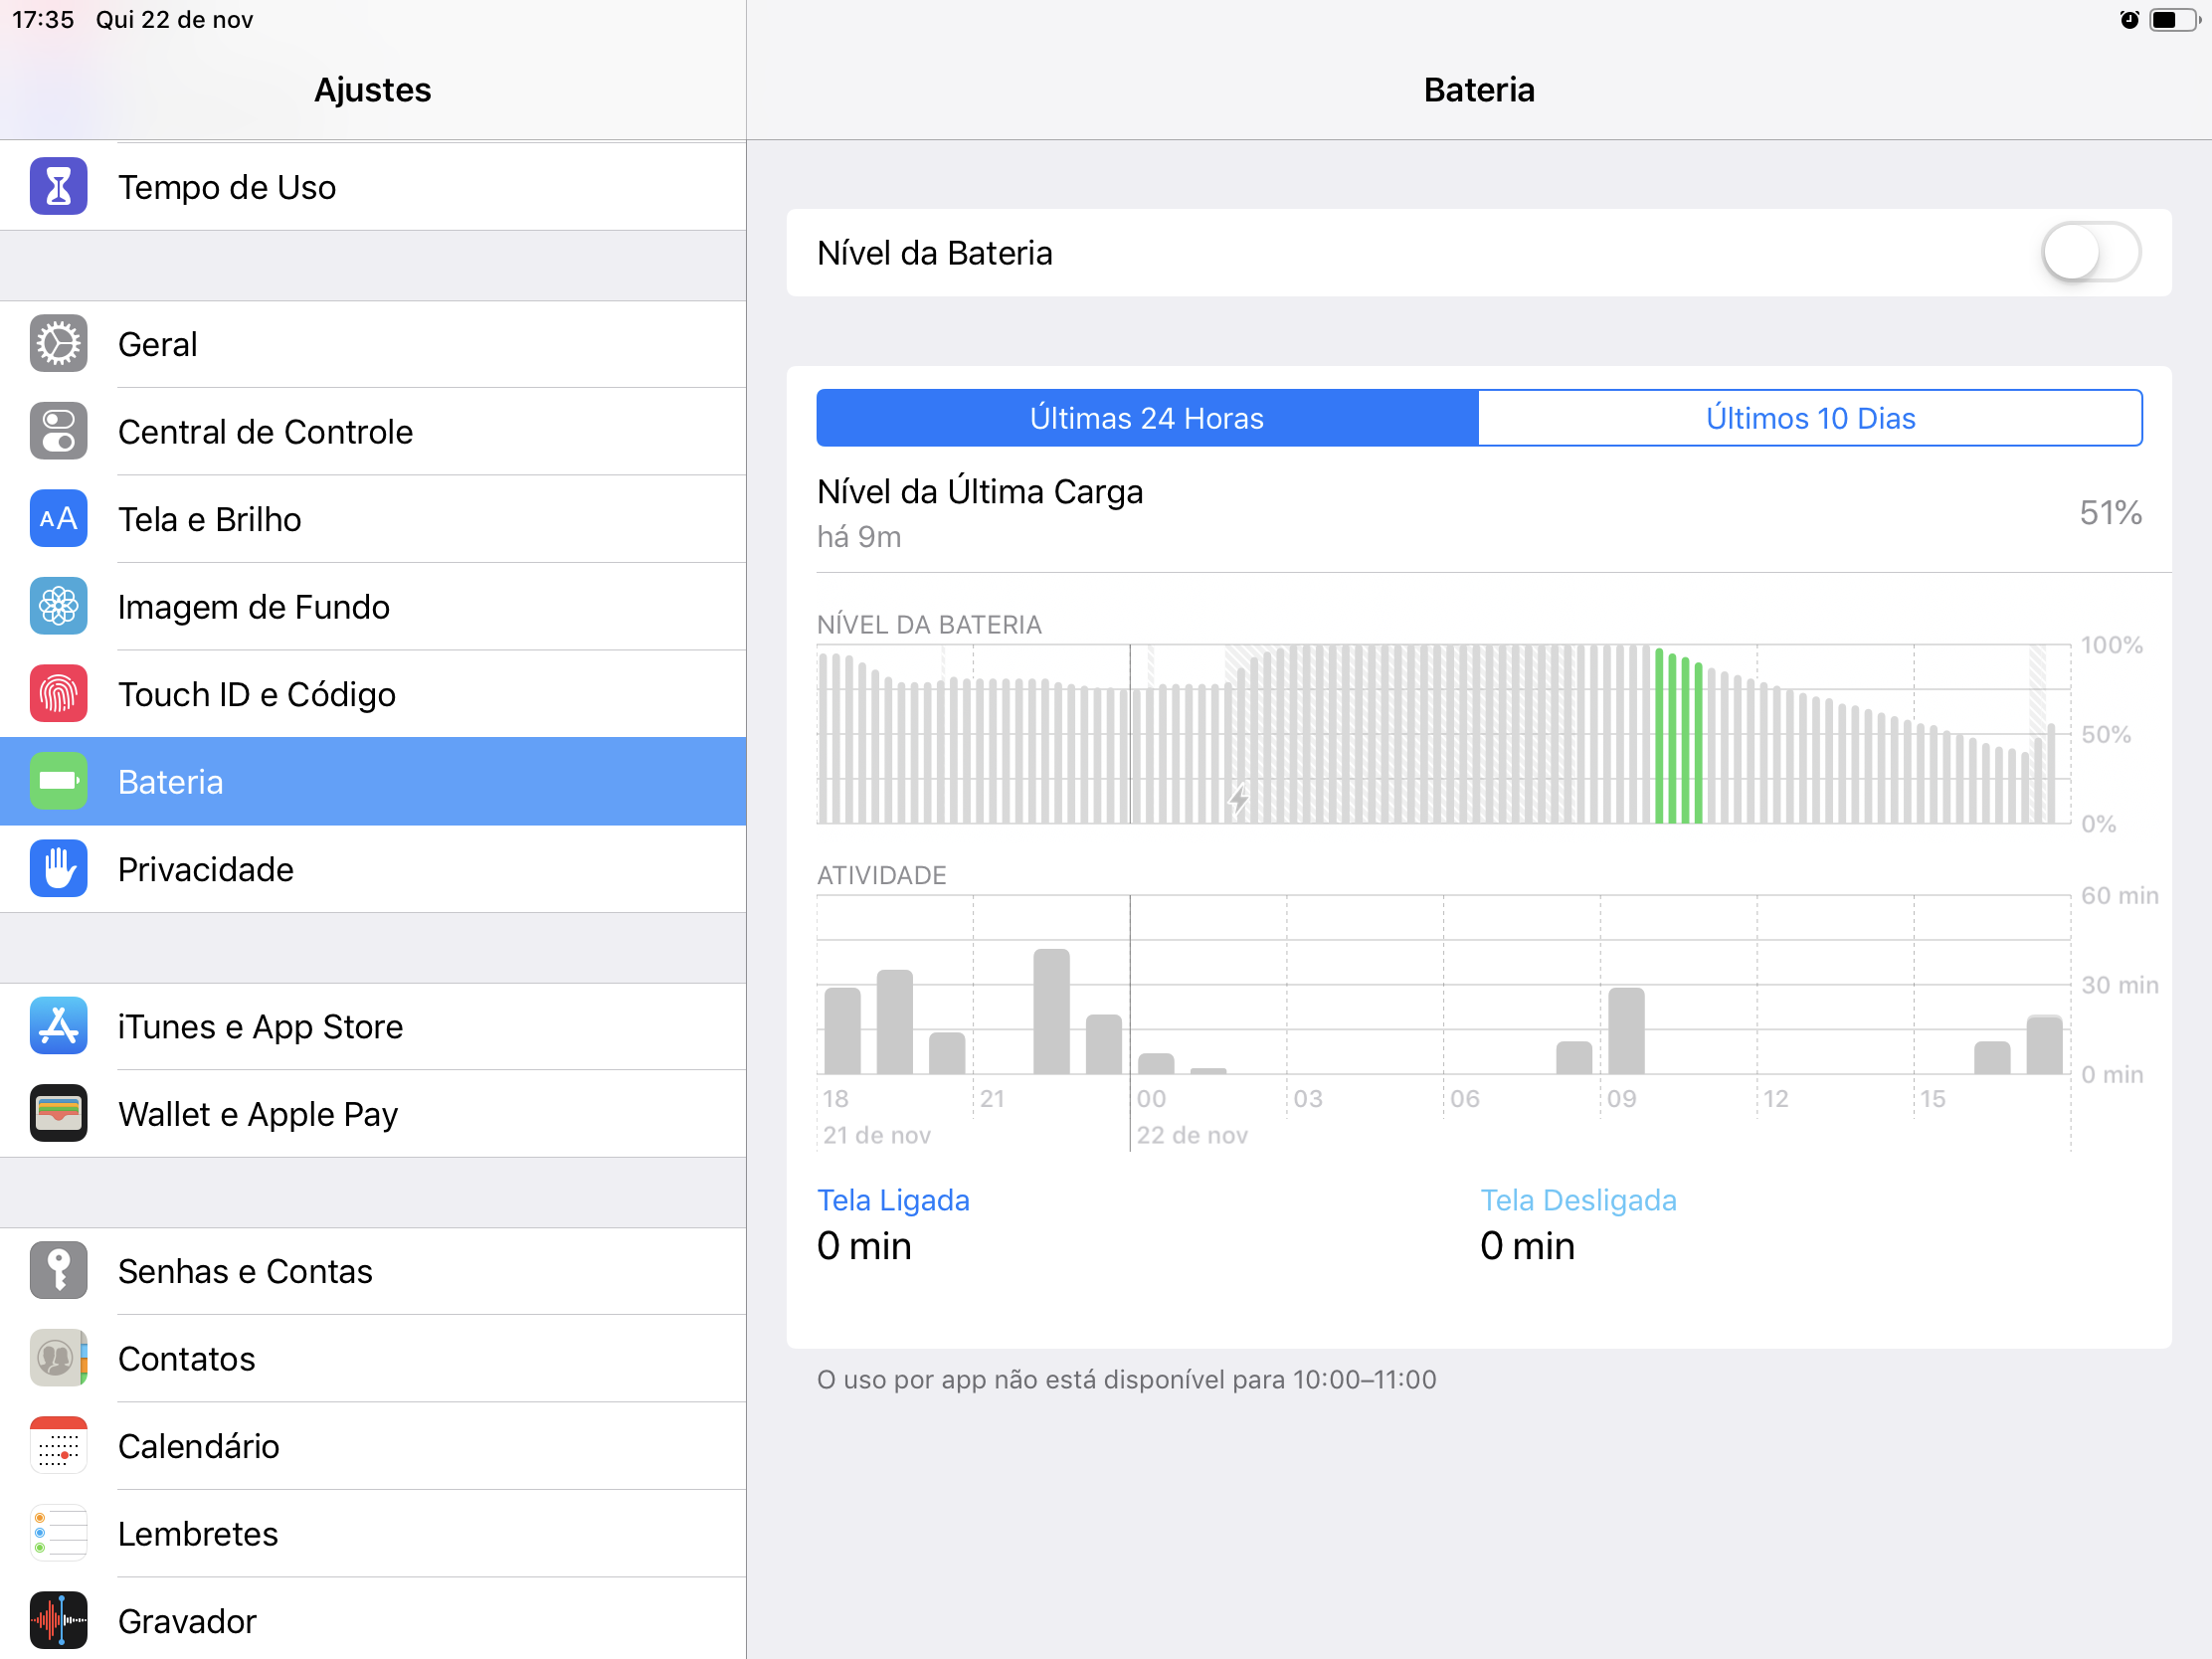Open Tempo de Uso hourglass icon

[58, 187]
